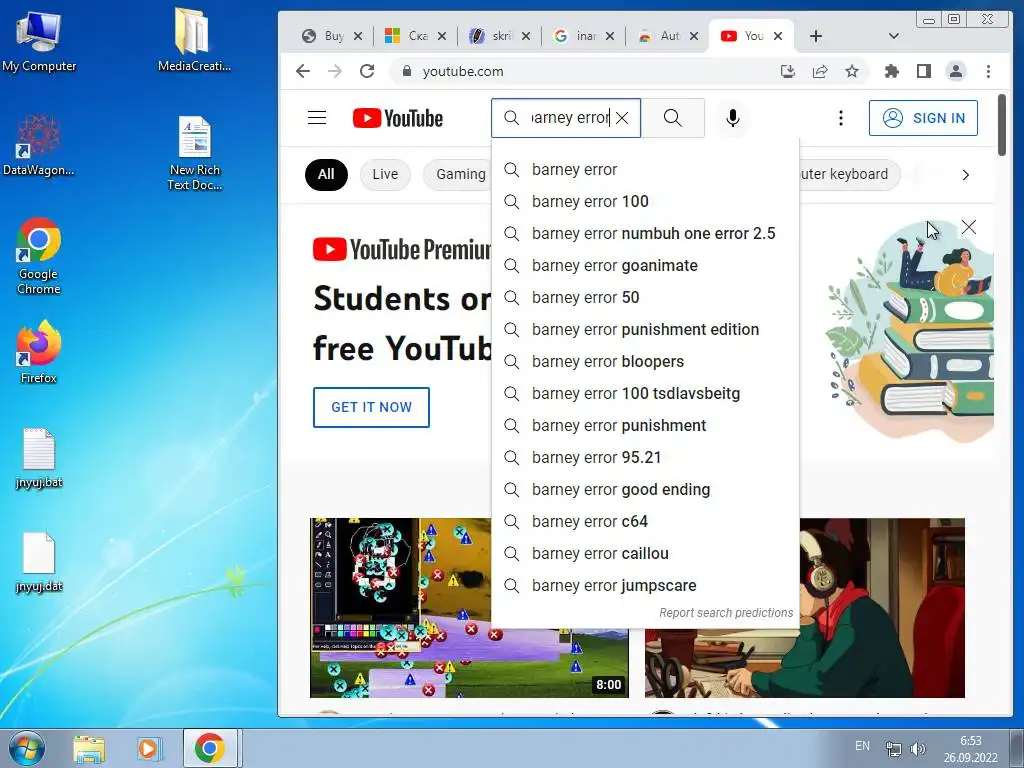The height and width of the screenshot is (768, 1024).
Task: Open Chrome extensions puzzle icon
Action: coord(891,71)
